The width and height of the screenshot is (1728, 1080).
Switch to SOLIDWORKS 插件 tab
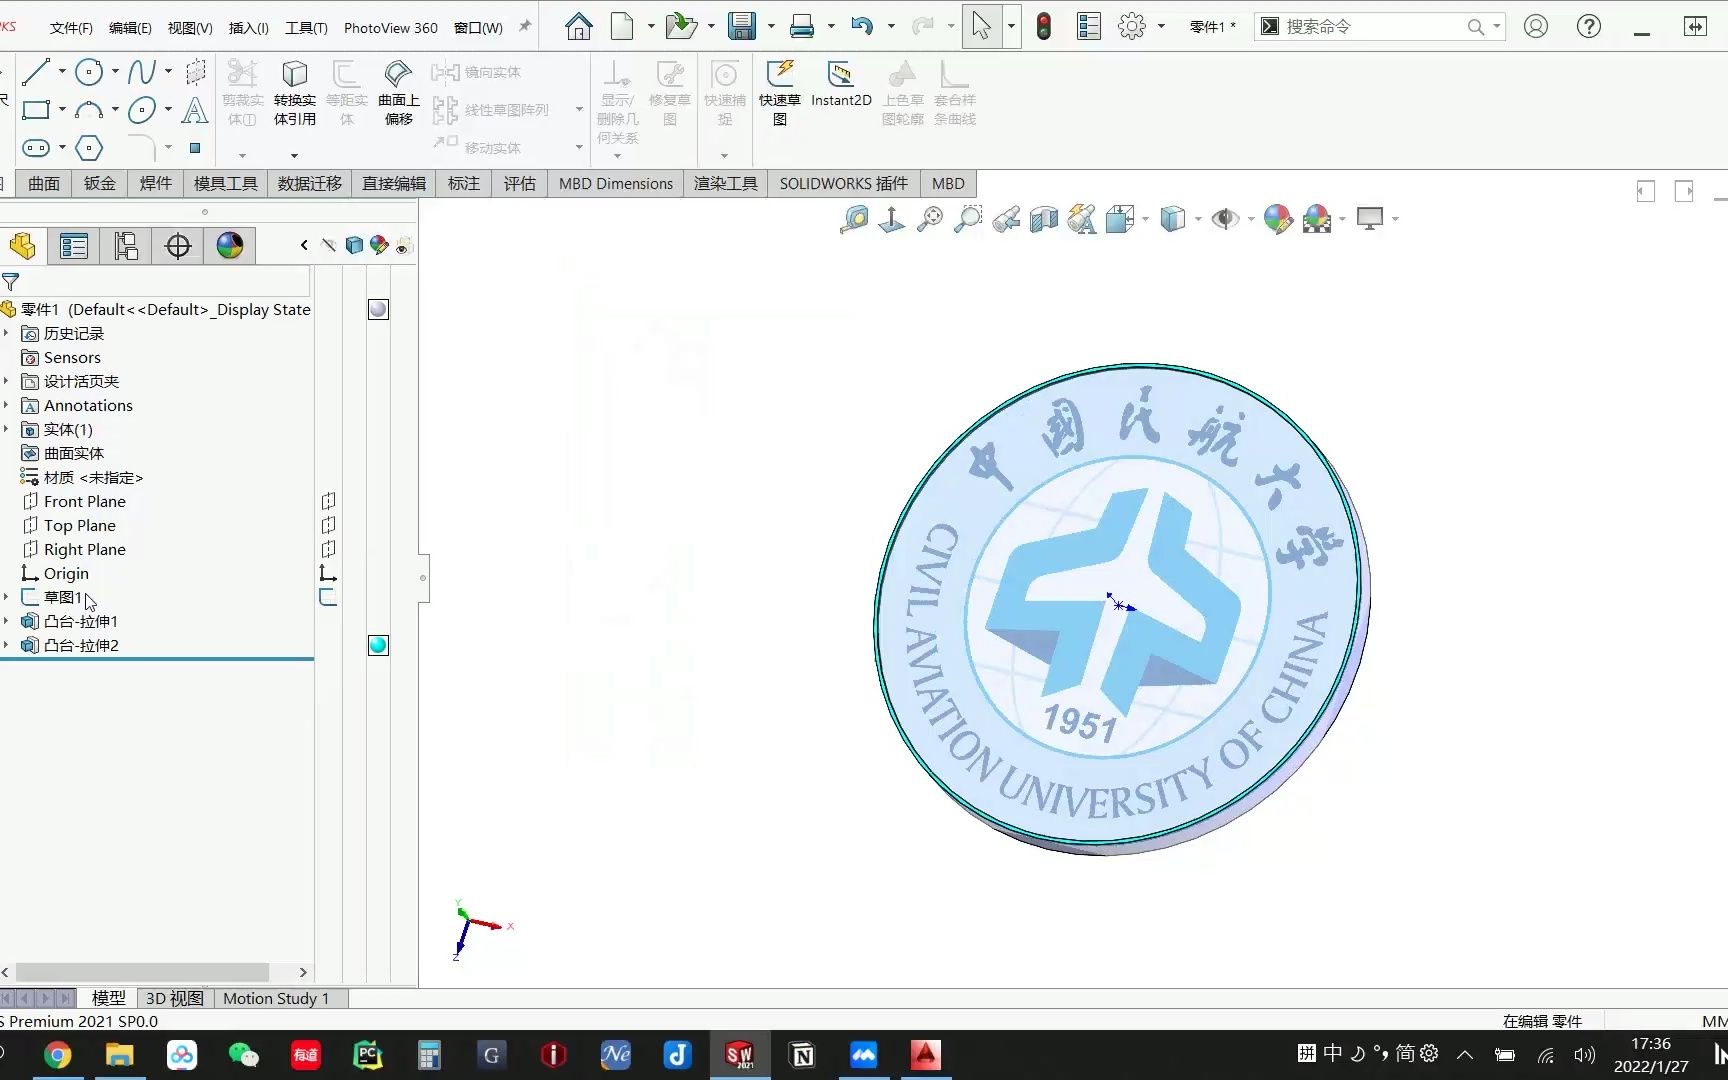tap(844, 183)
